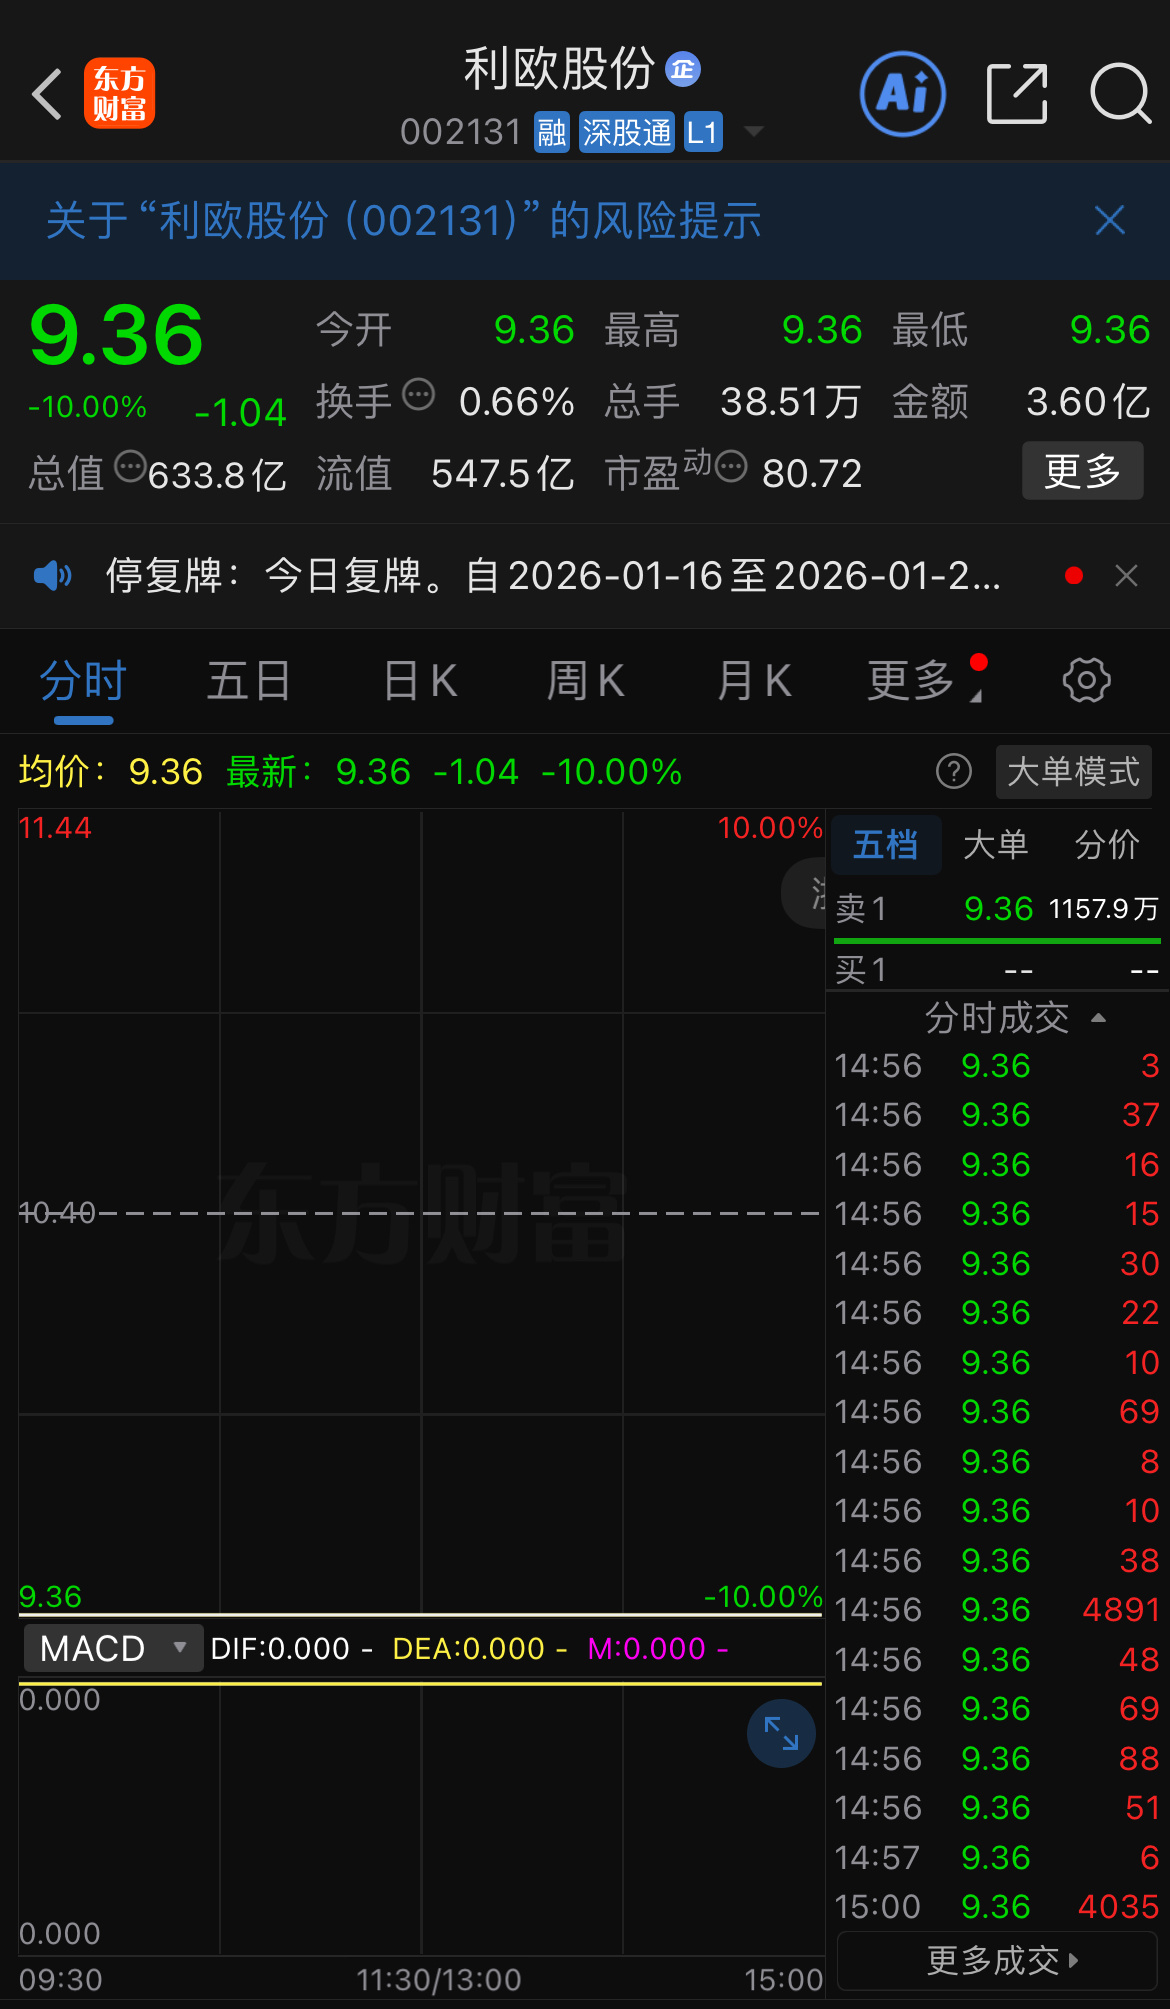
Task: Close the risk warning banner
Action: click(x=1110, y=220)
